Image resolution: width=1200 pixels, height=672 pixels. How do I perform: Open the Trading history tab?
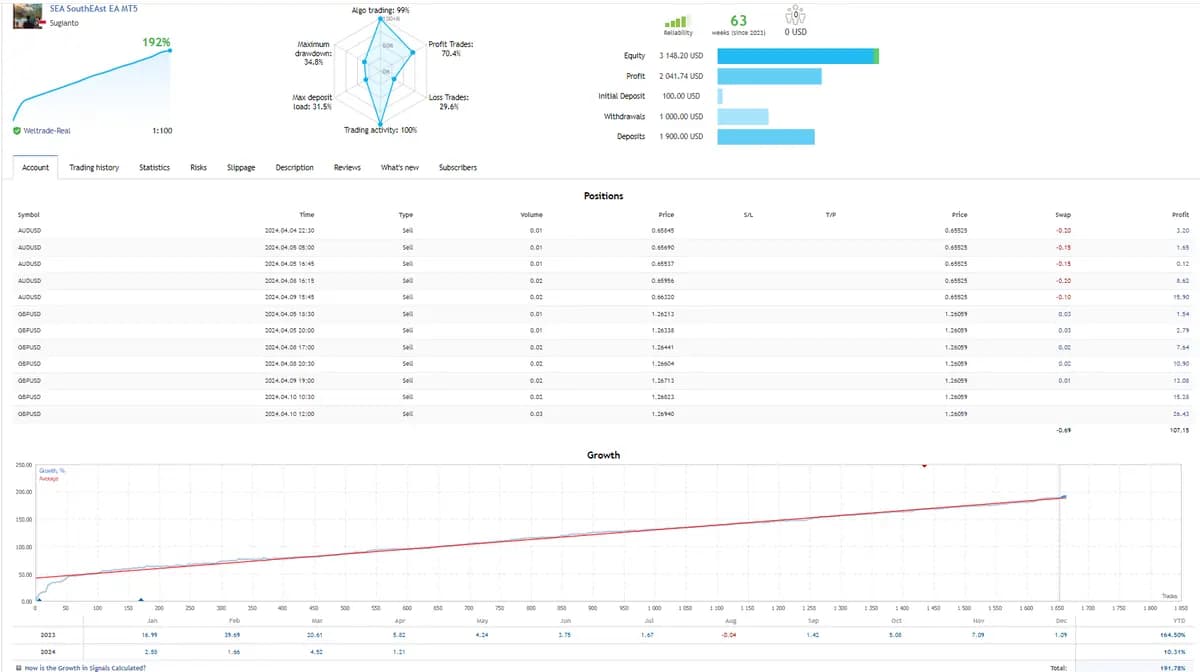[x=94, y=167]
